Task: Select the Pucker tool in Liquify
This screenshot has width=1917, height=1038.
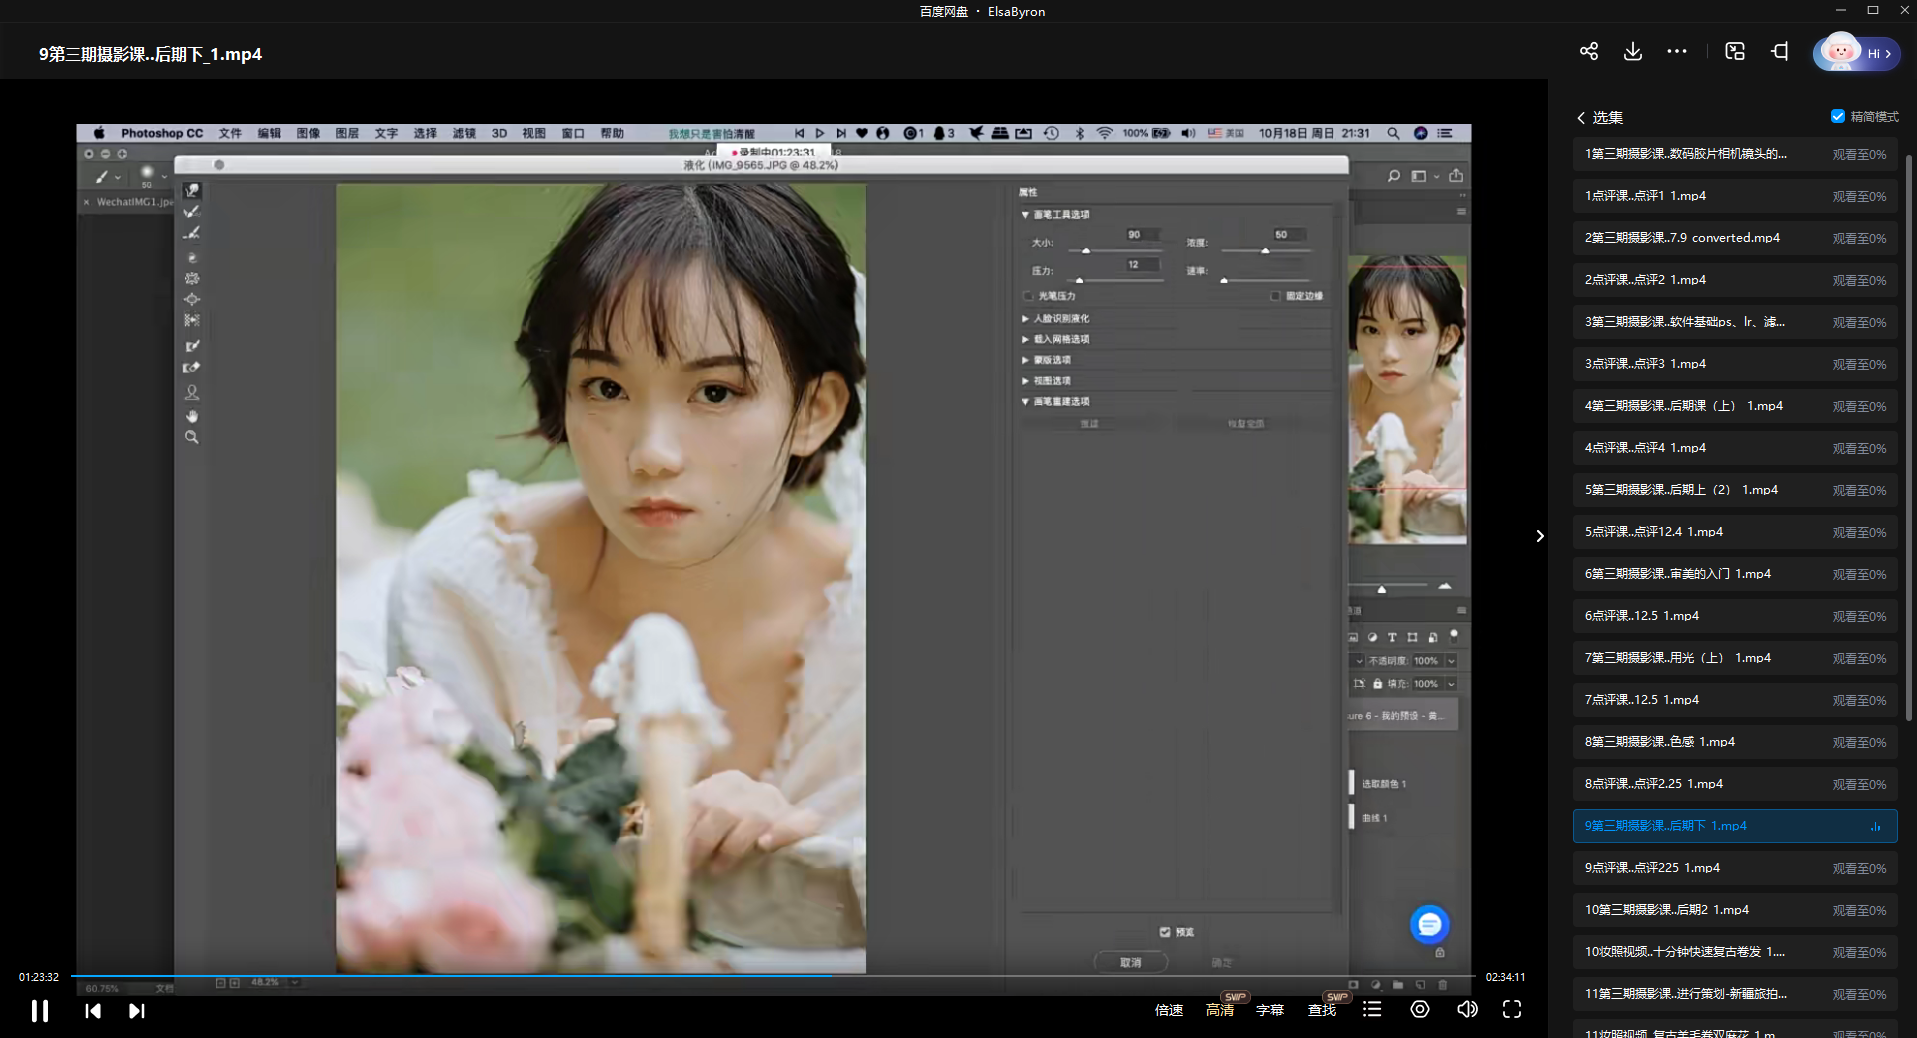Action: pos(192,278)
